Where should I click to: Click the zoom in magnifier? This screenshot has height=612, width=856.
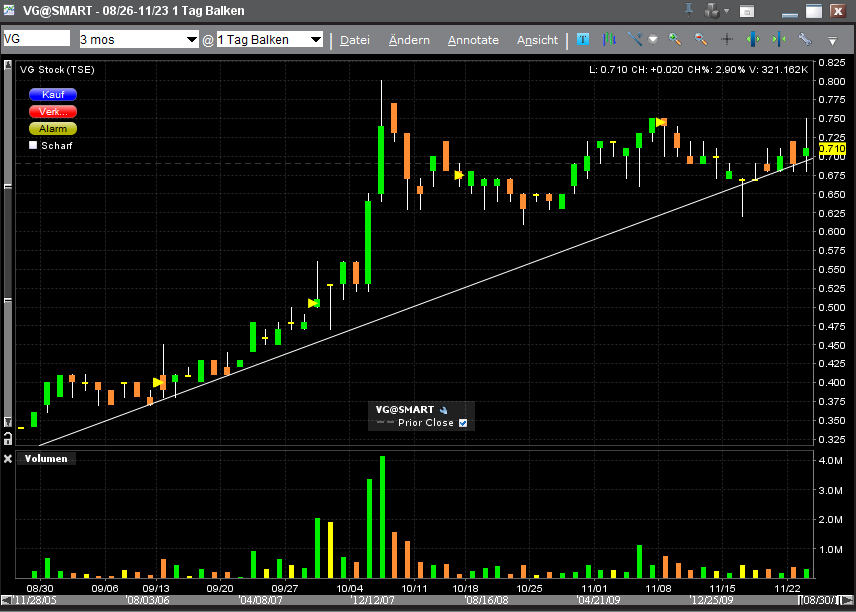coord(675,39)
